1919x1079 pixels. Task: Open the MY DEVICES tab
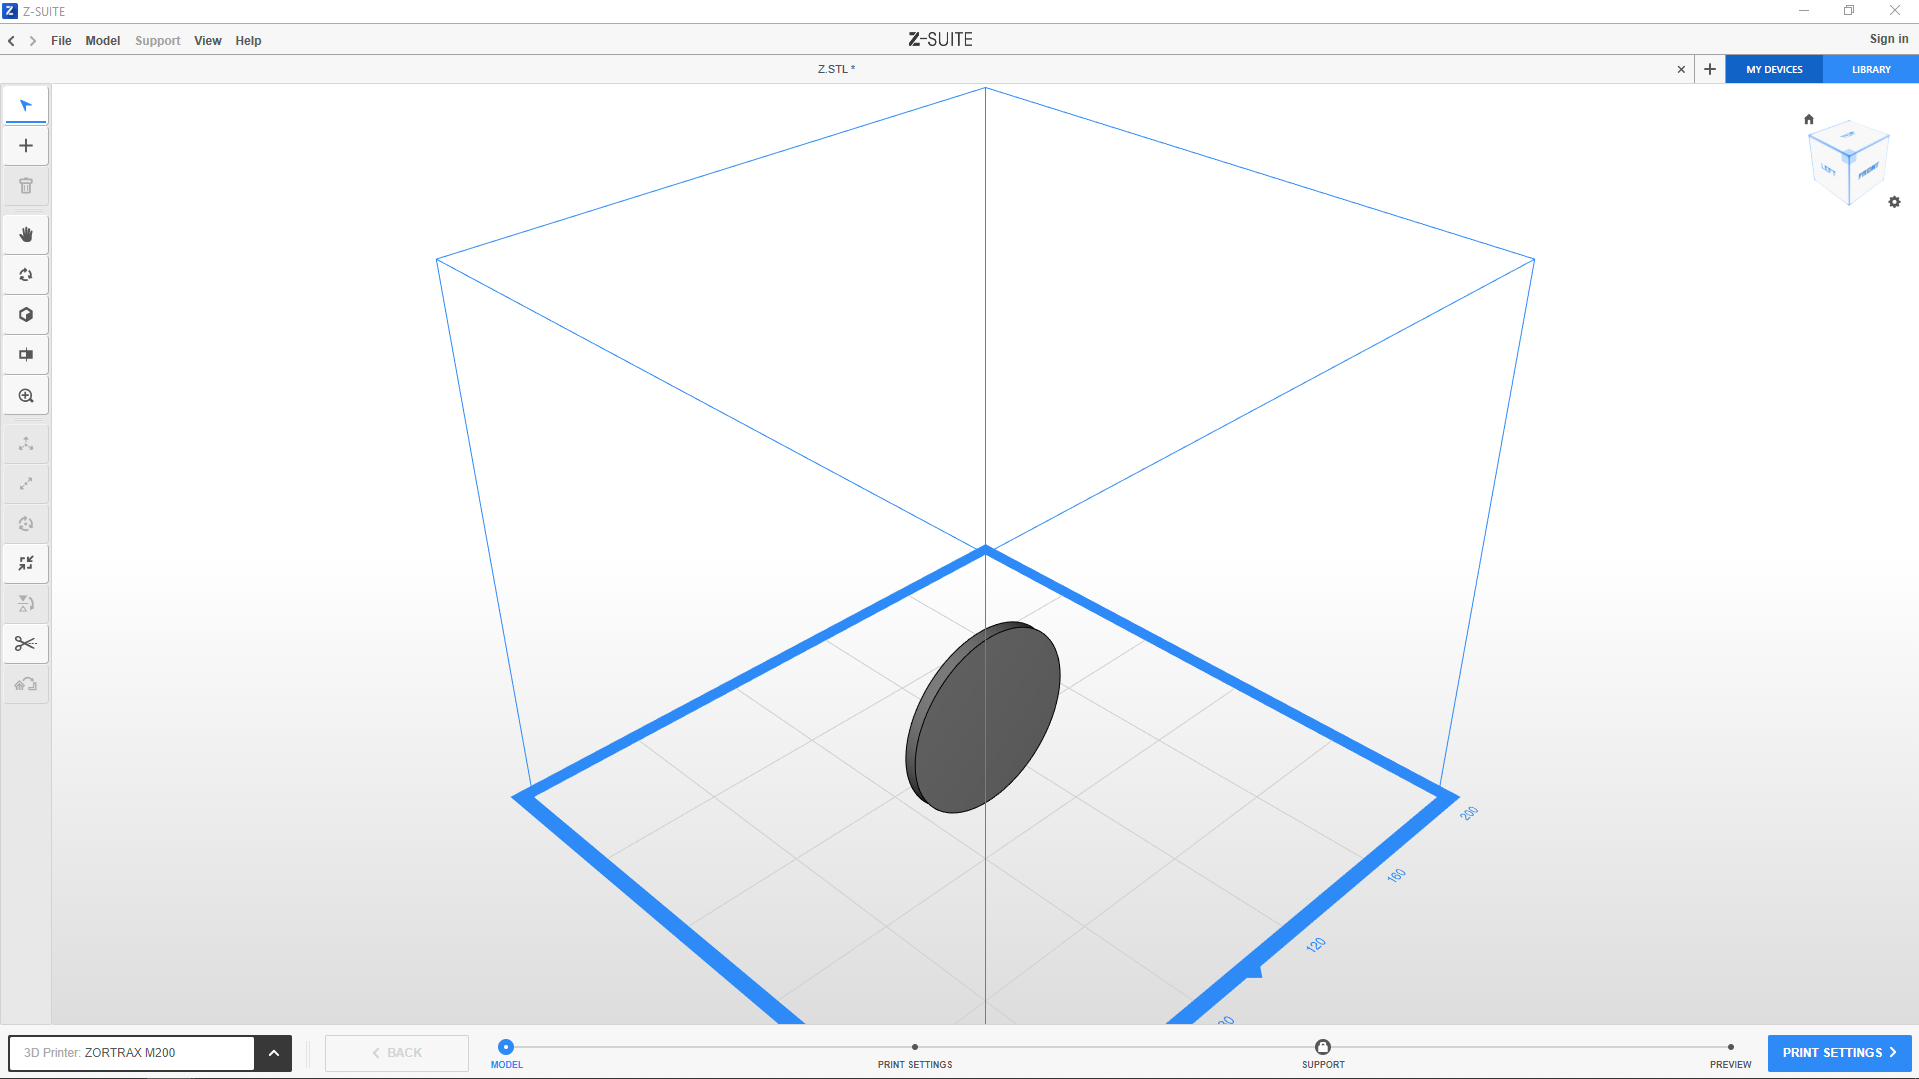[1774, 70]
